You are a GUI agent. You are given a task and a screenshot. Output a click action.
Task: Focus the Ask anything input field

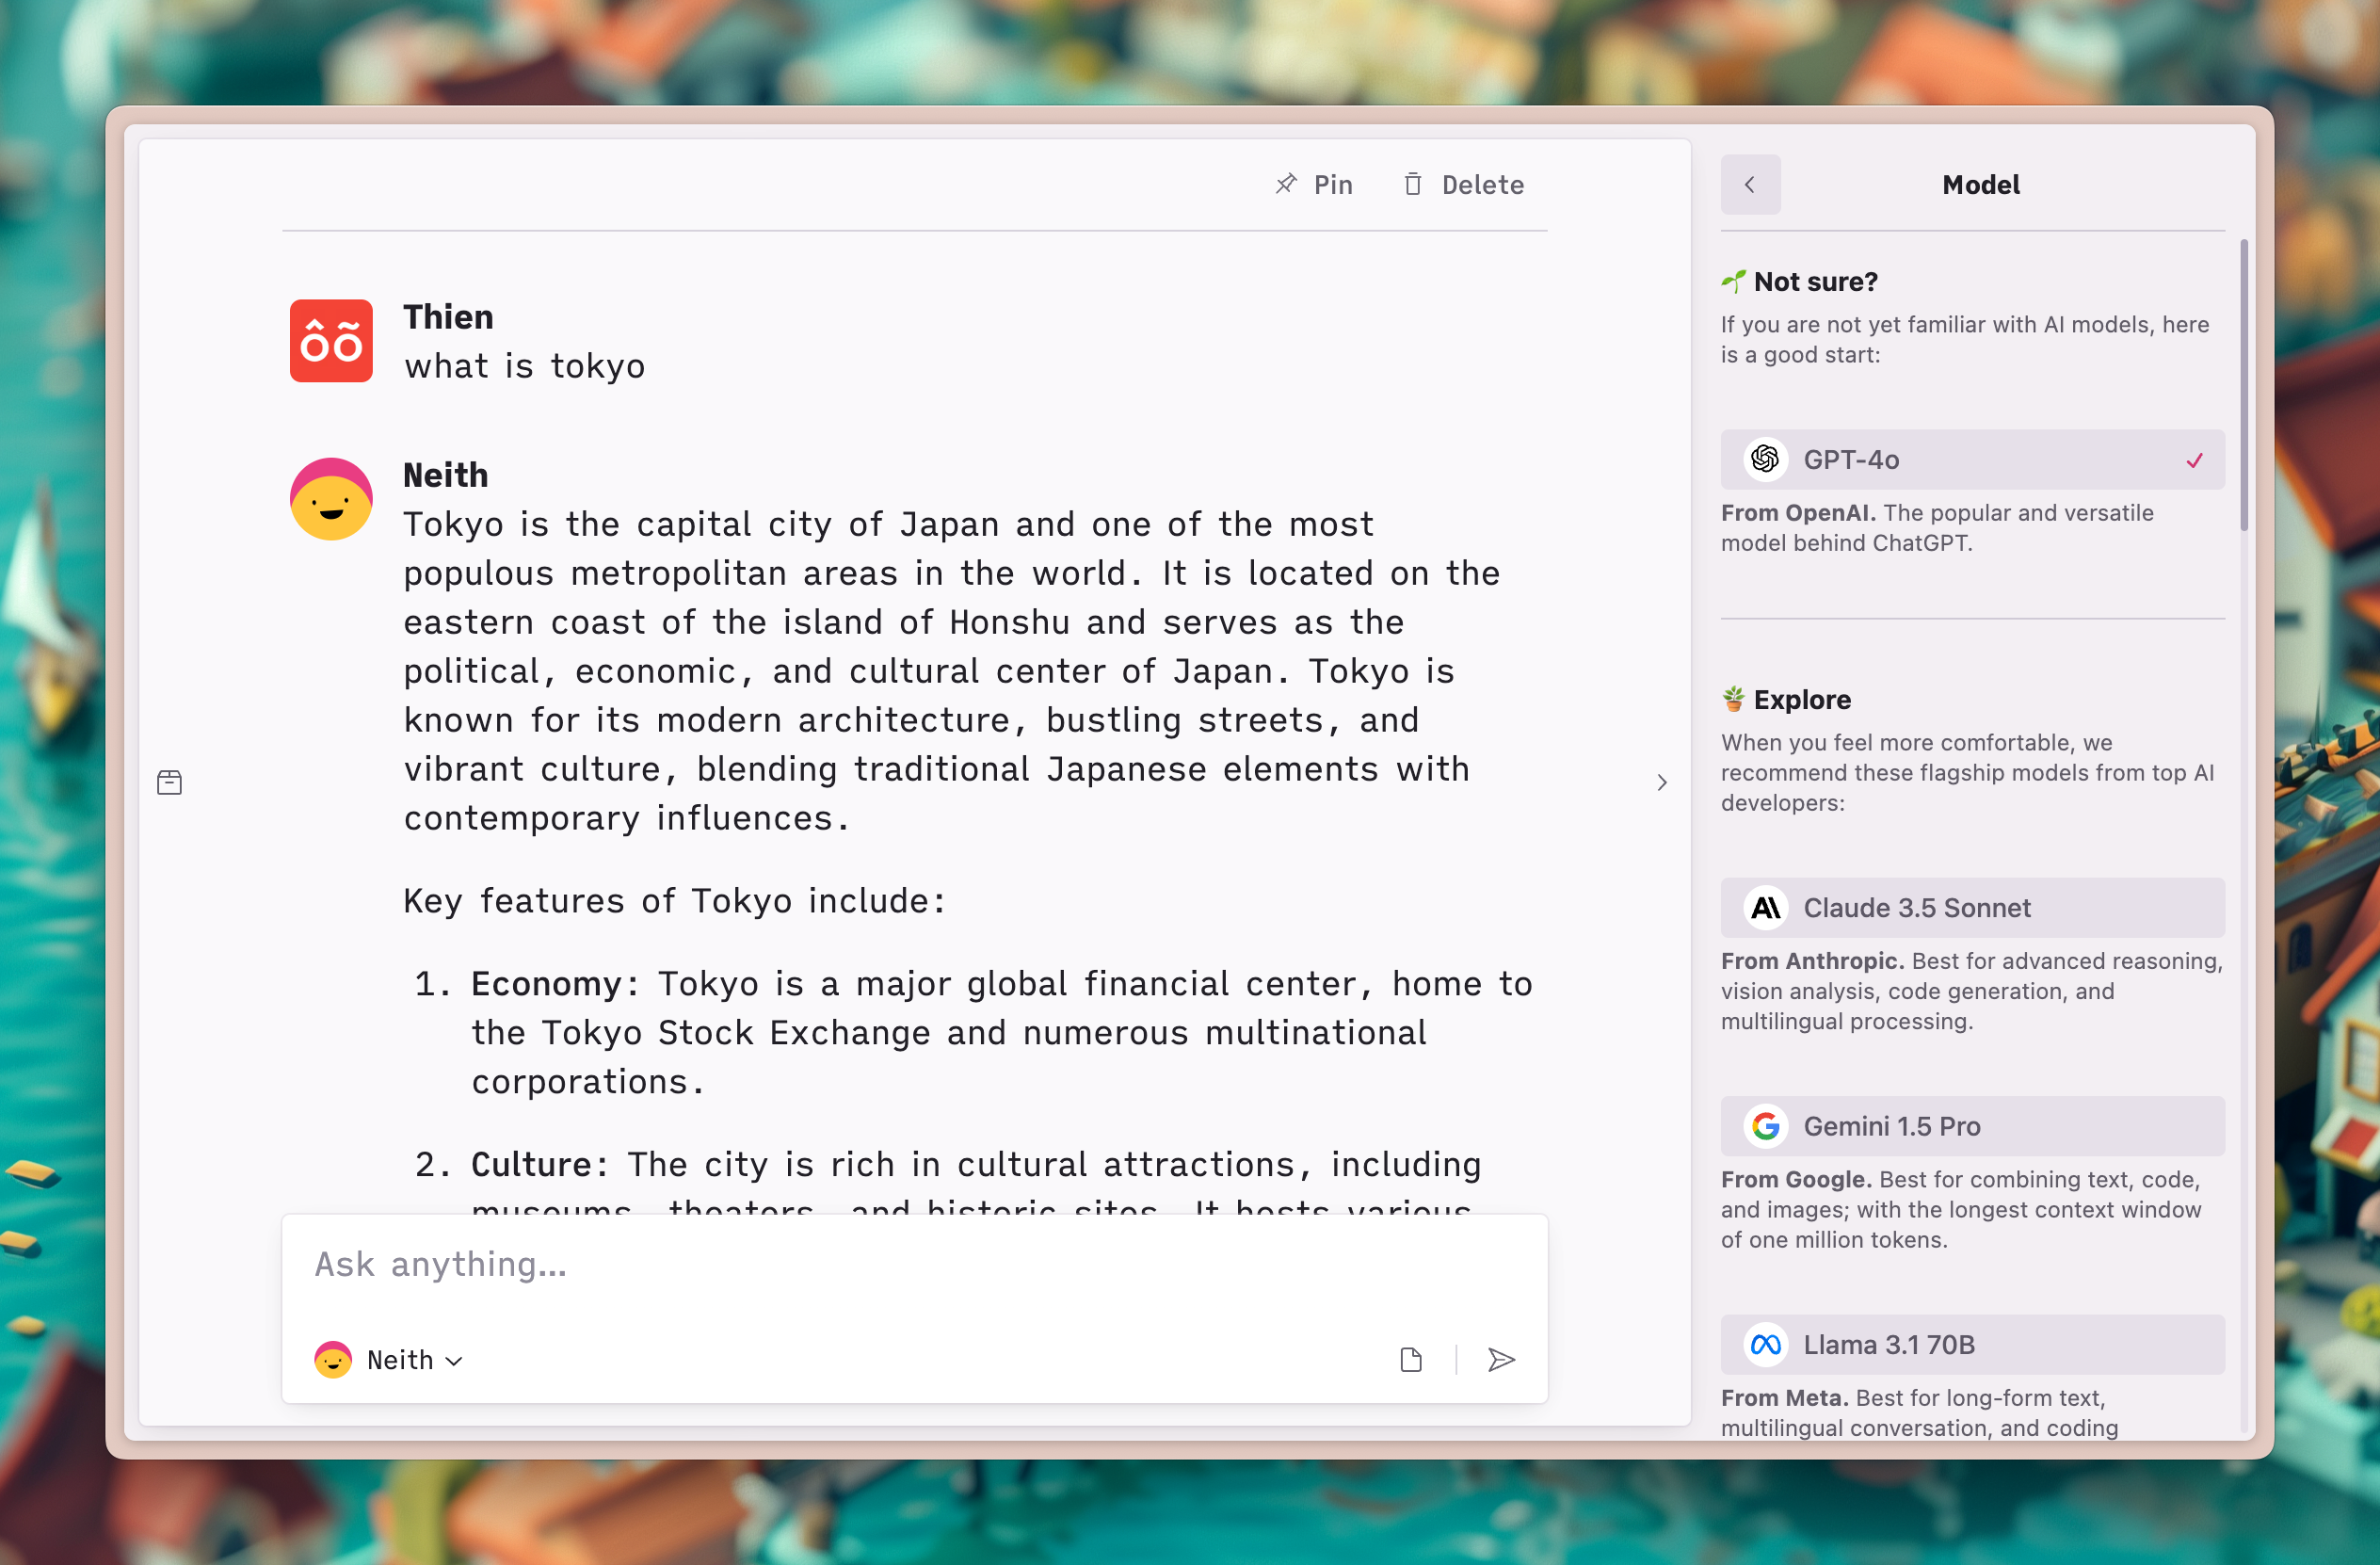(x=914, y=1265)
